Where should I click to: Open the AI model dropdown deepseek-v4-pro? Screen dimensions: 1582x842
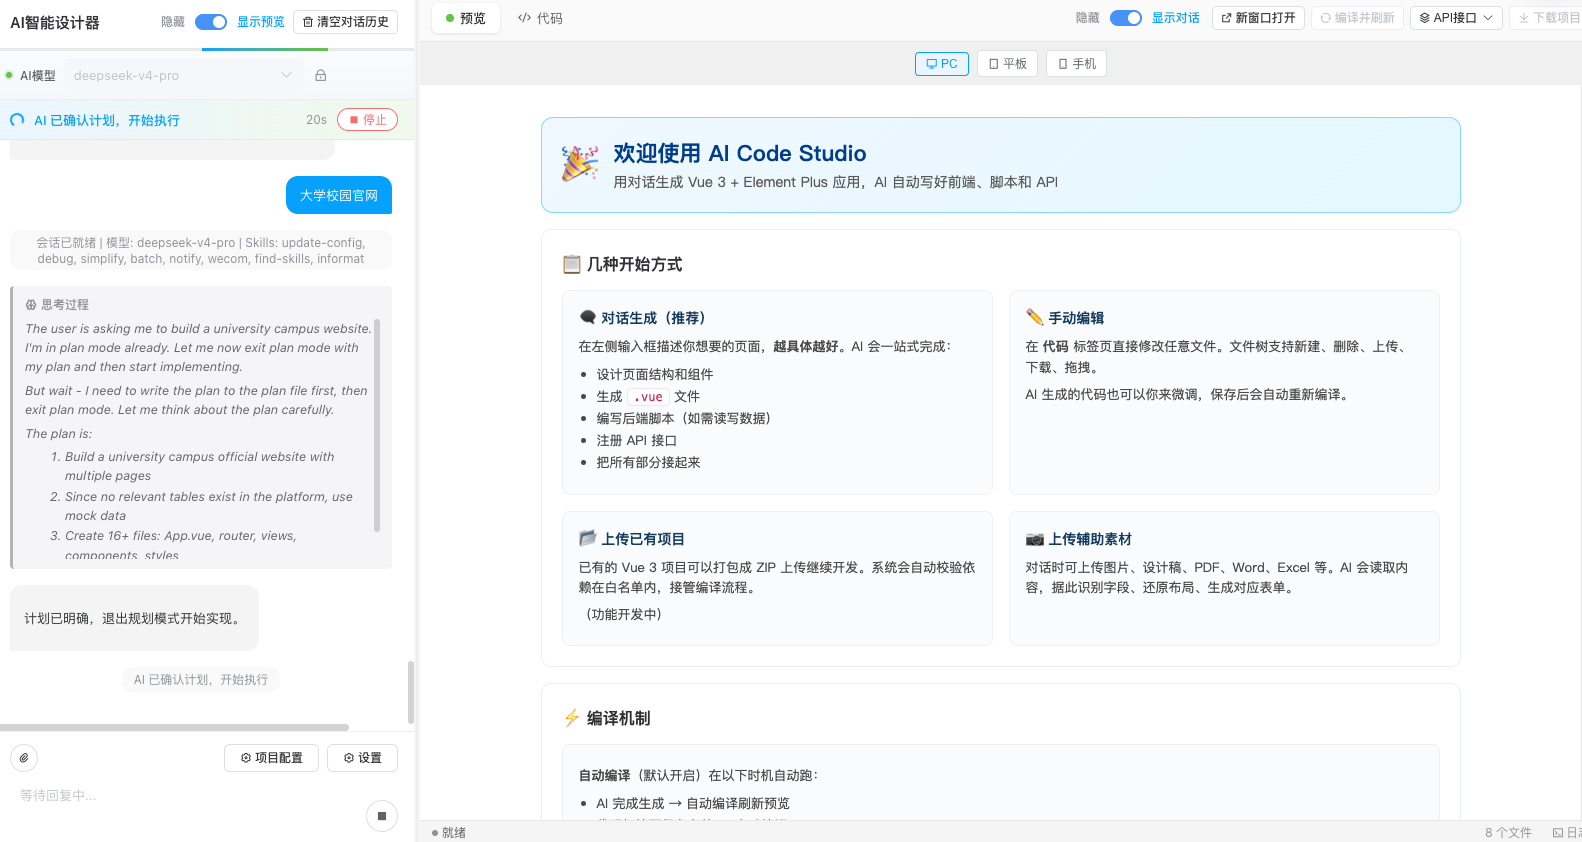tap(183, 75)
